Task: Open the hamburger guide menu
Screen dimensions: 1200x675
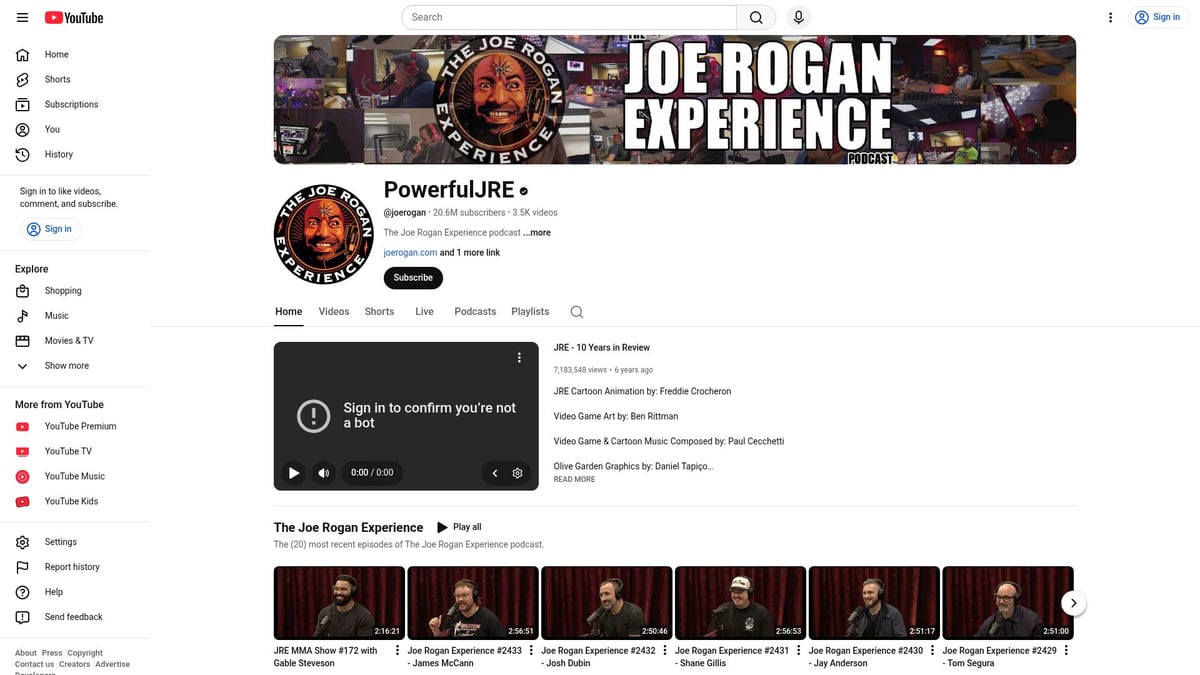Action: point(22,17)
